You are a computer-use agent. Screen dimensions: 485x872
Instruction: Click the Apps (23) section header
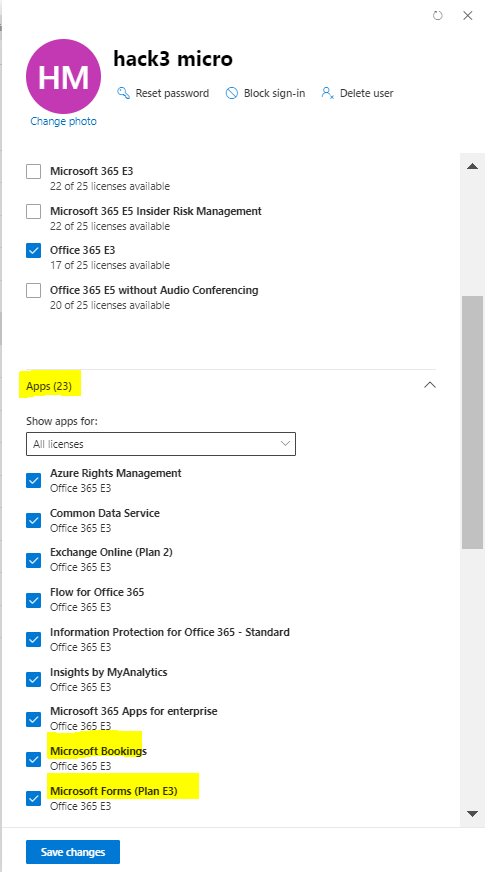(49, 386)
